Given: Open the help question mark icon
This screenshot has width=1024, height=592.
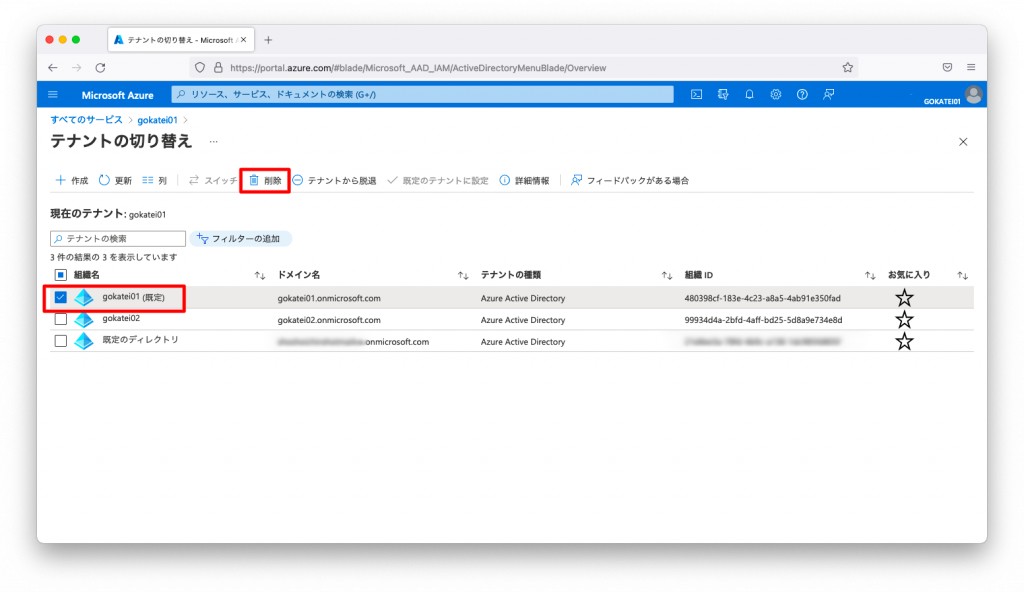Looking at the screenshot, I should 802,94.
